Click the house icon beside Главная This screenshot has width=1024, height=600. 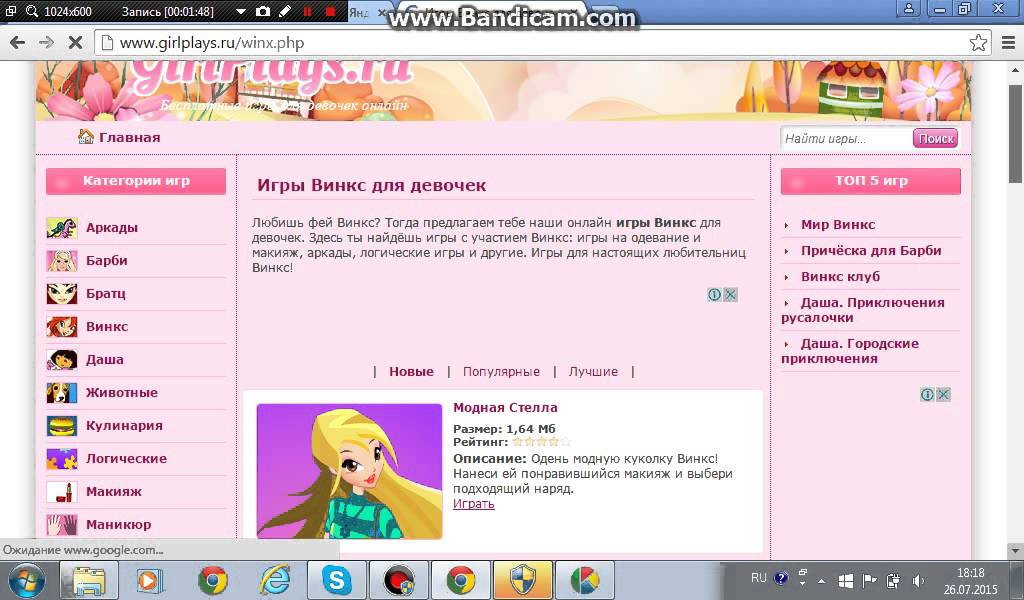coord(86,136)
